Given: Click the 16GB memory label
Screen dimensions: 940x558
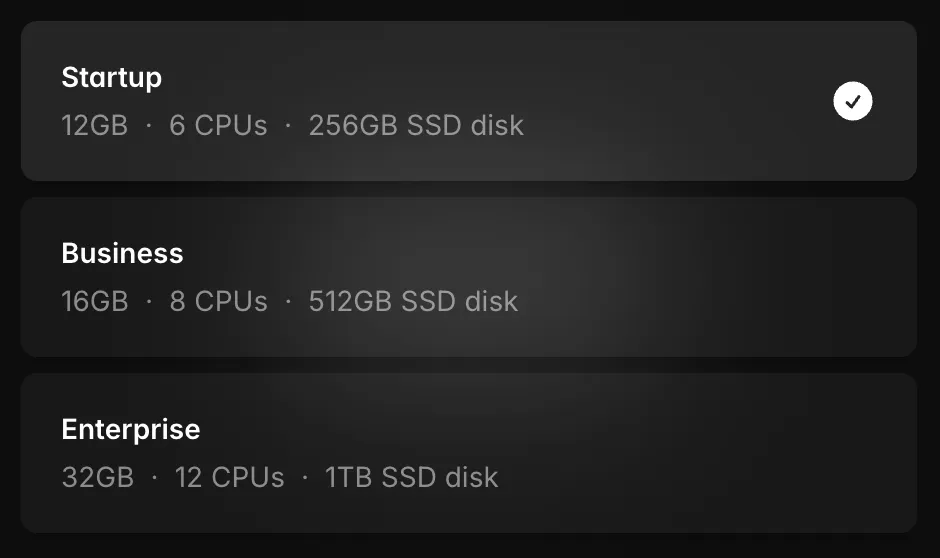Looking at the screenshot, I should (x=95, y=302).
